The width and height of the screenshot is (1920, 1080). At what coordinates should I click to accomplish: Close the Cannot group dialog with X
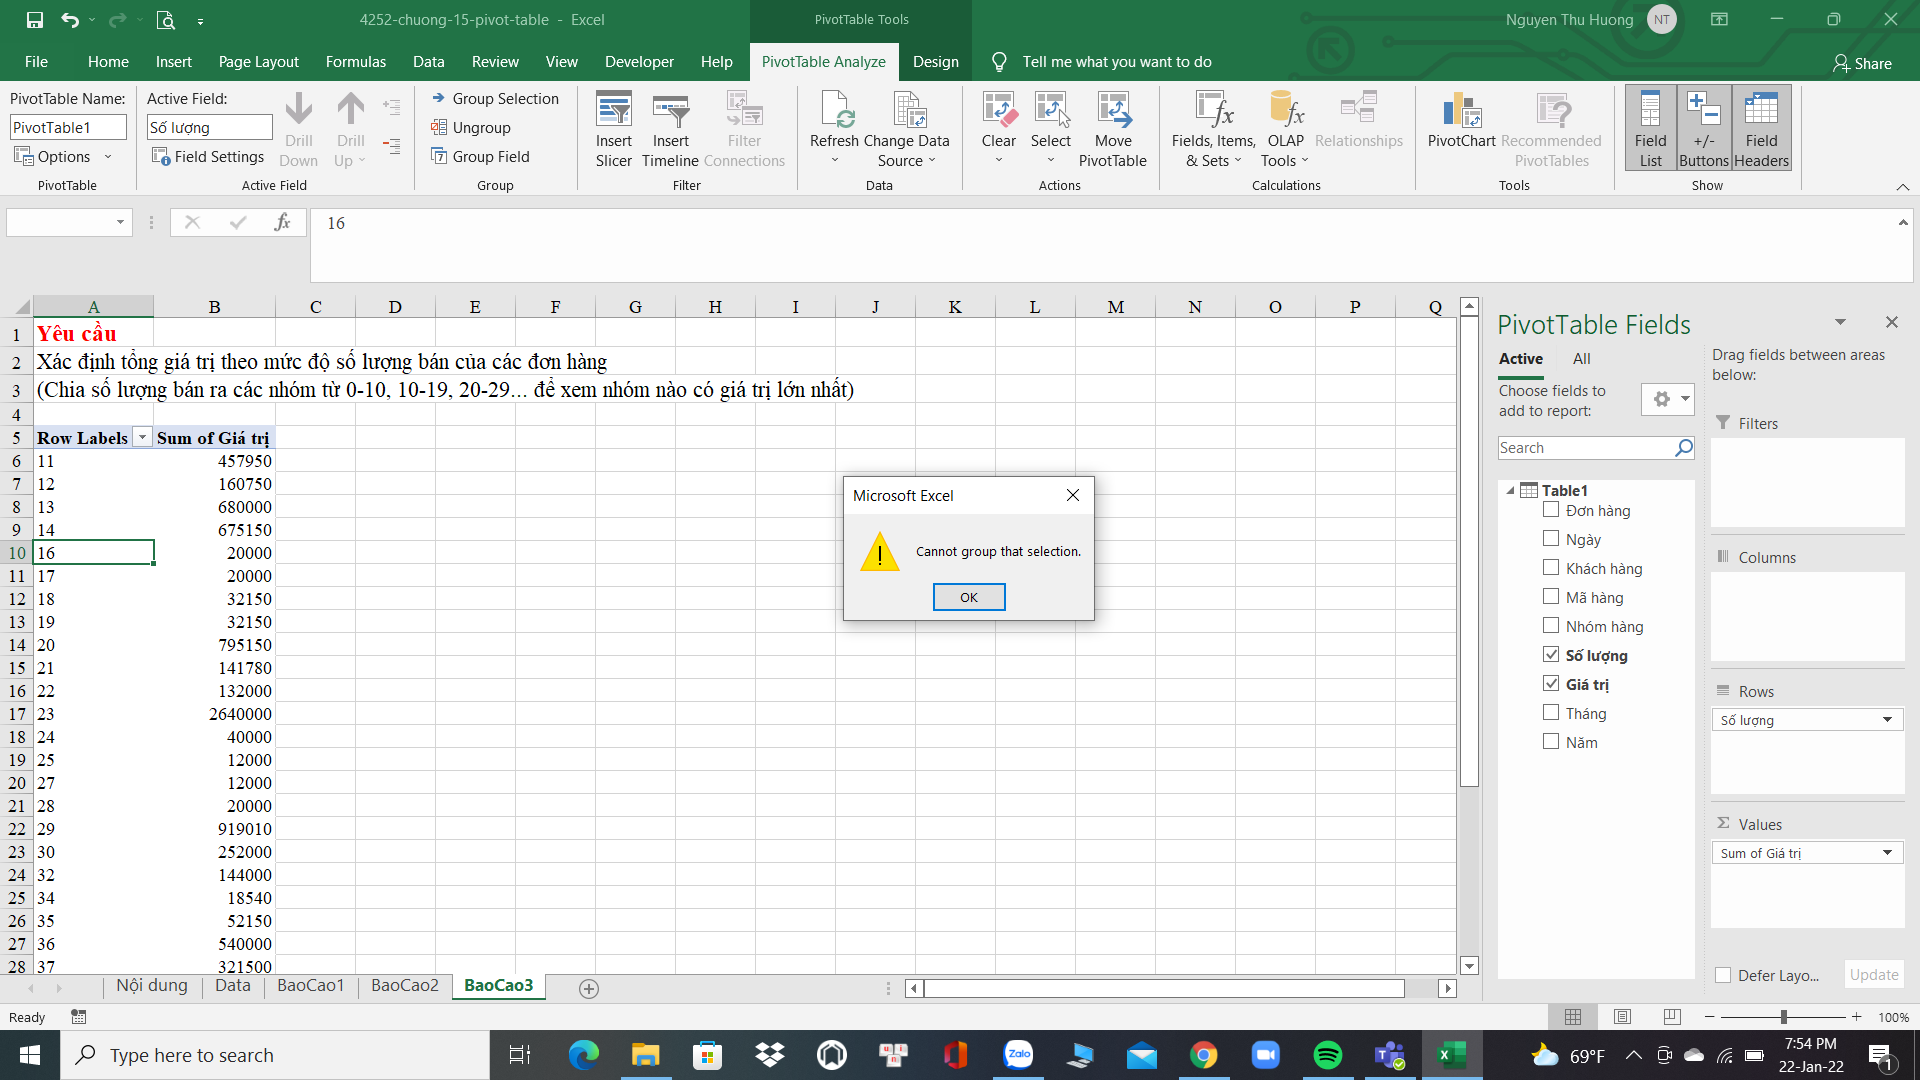1073,495
